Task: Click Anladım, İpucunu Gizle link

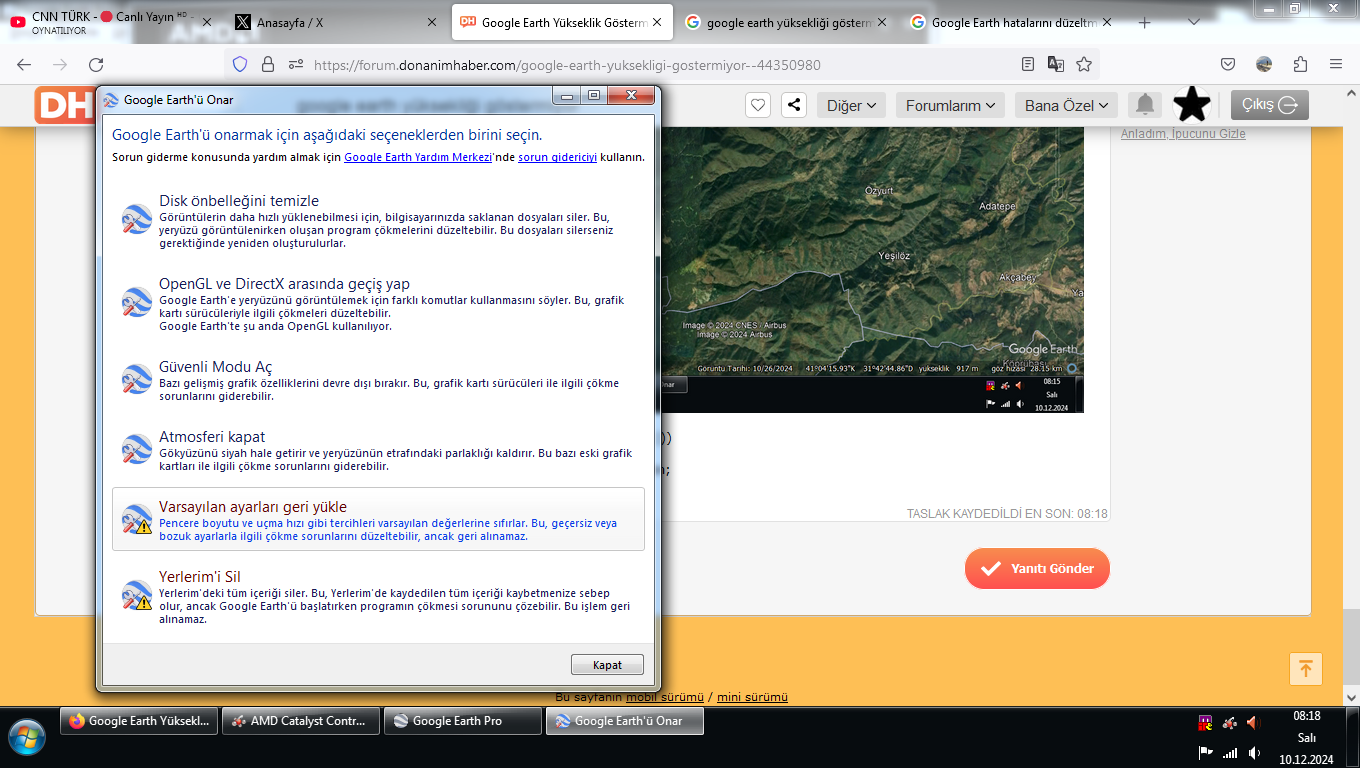Action: [x=1183, y=134]
